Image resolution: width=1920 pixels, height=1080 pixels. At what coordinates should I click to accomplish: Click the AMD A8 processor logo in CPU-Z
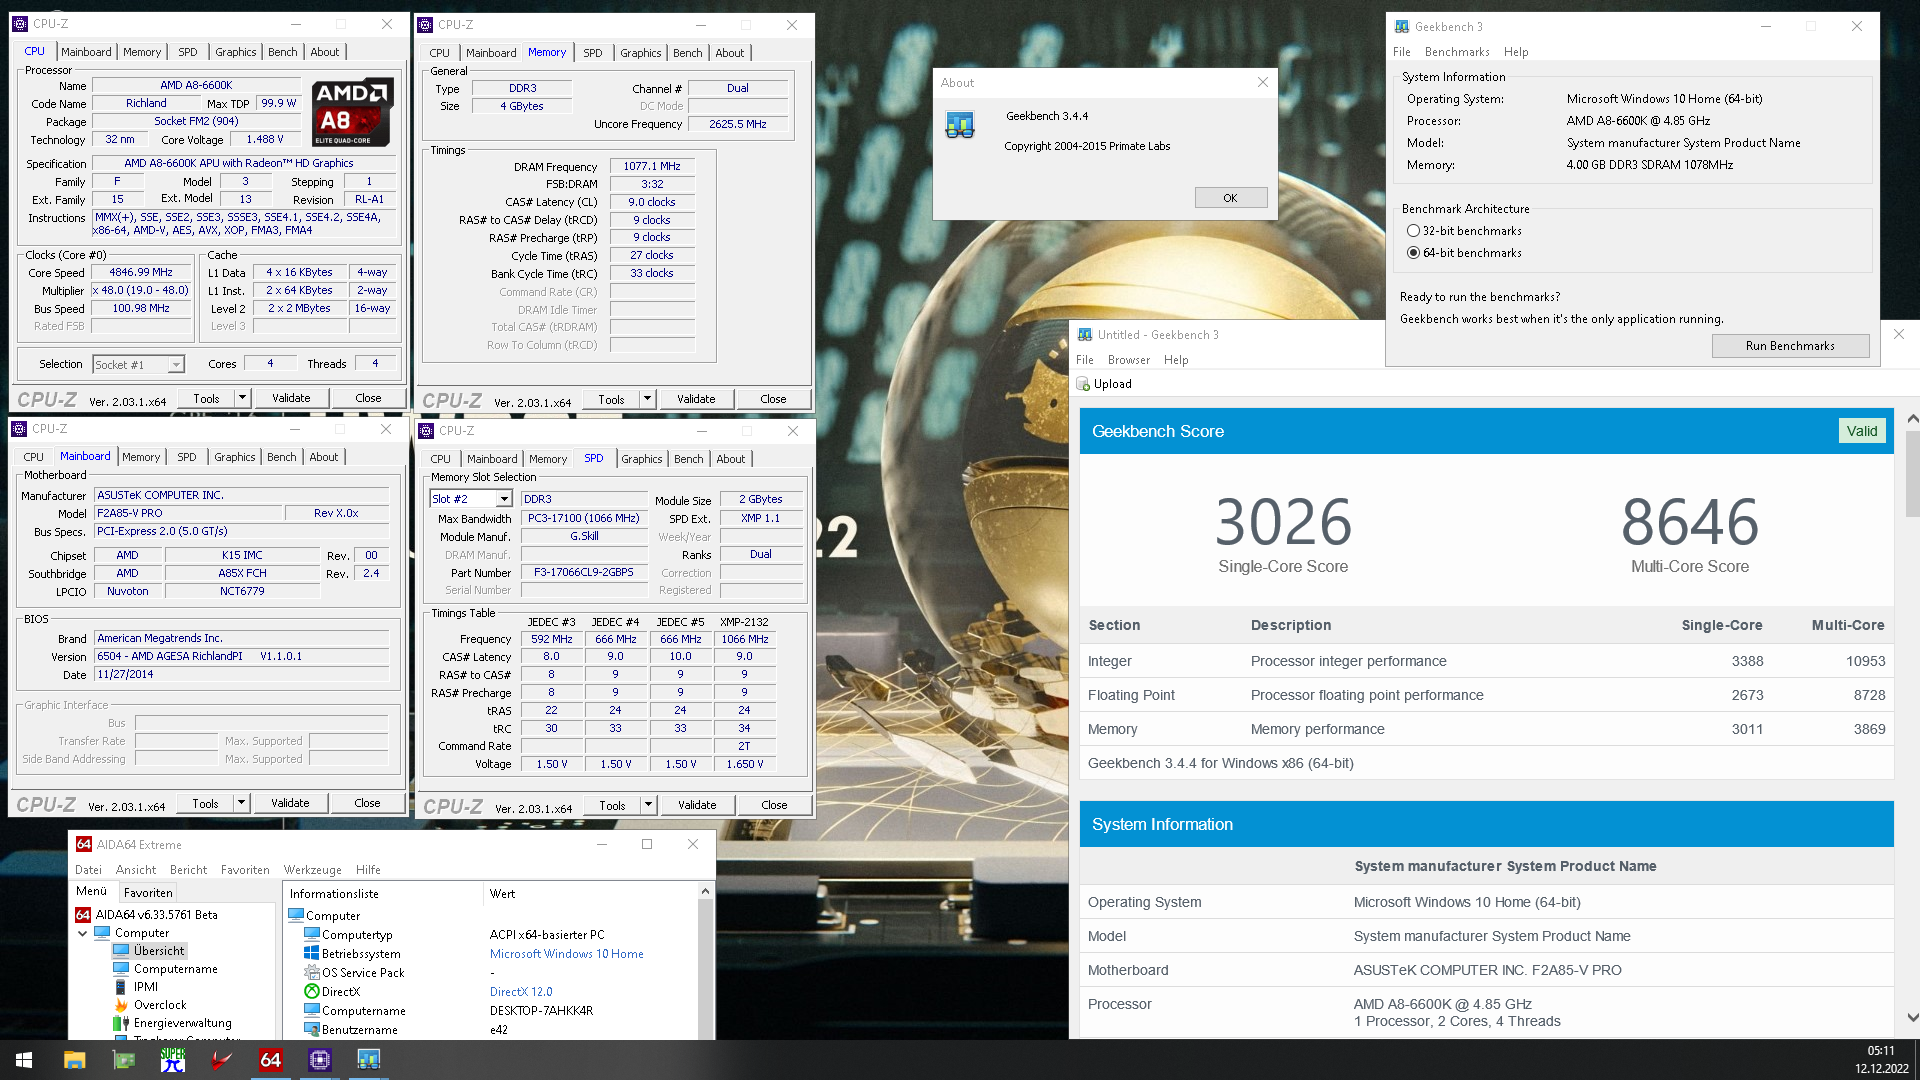click(352, 113)
